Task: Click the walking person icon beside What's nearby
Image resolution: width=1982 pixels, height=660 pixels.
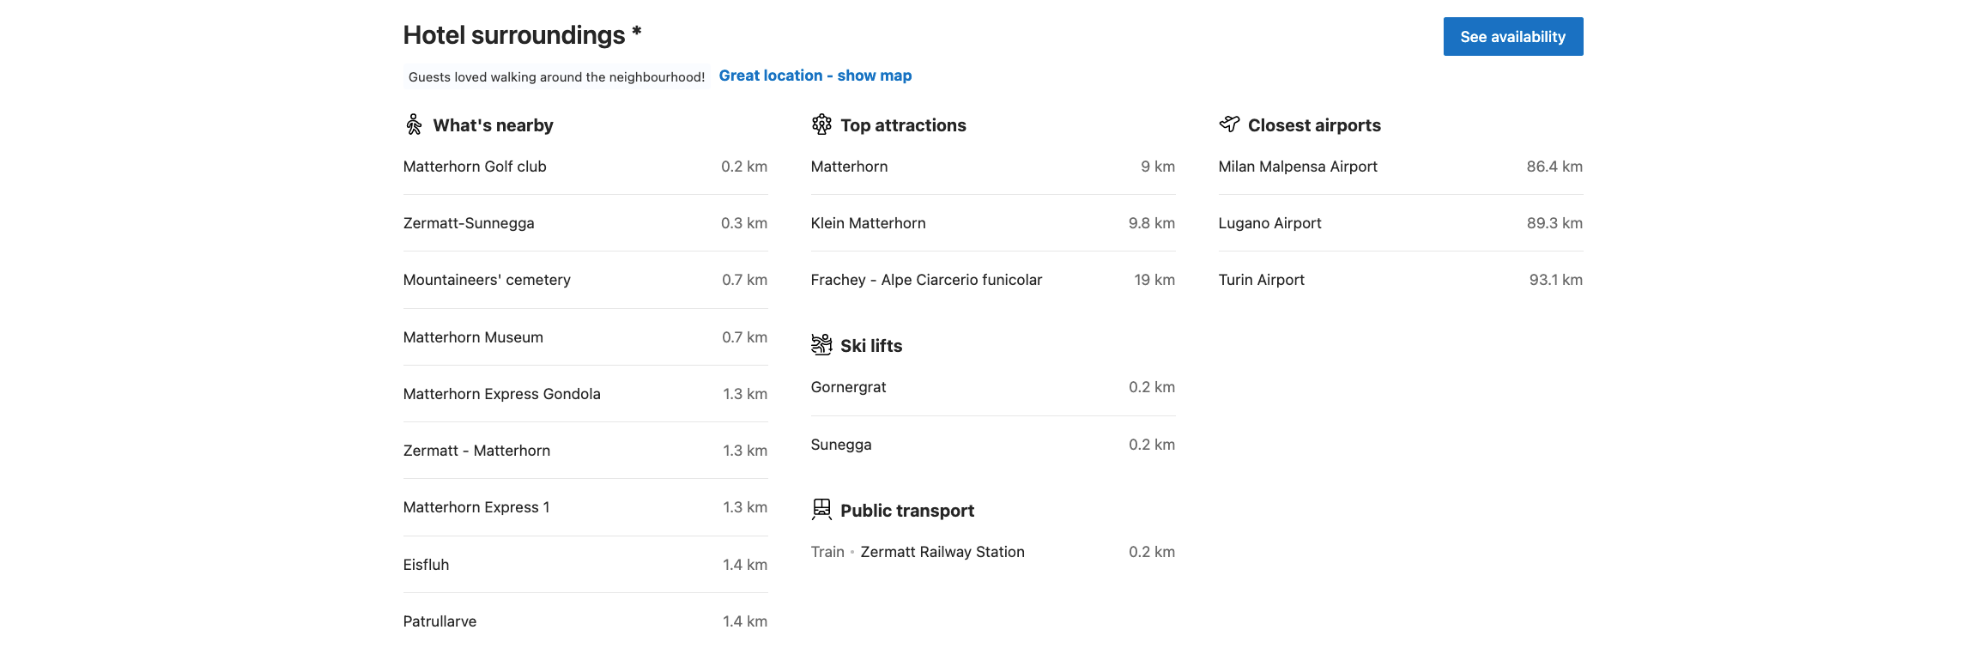Action: click(414, 125)
